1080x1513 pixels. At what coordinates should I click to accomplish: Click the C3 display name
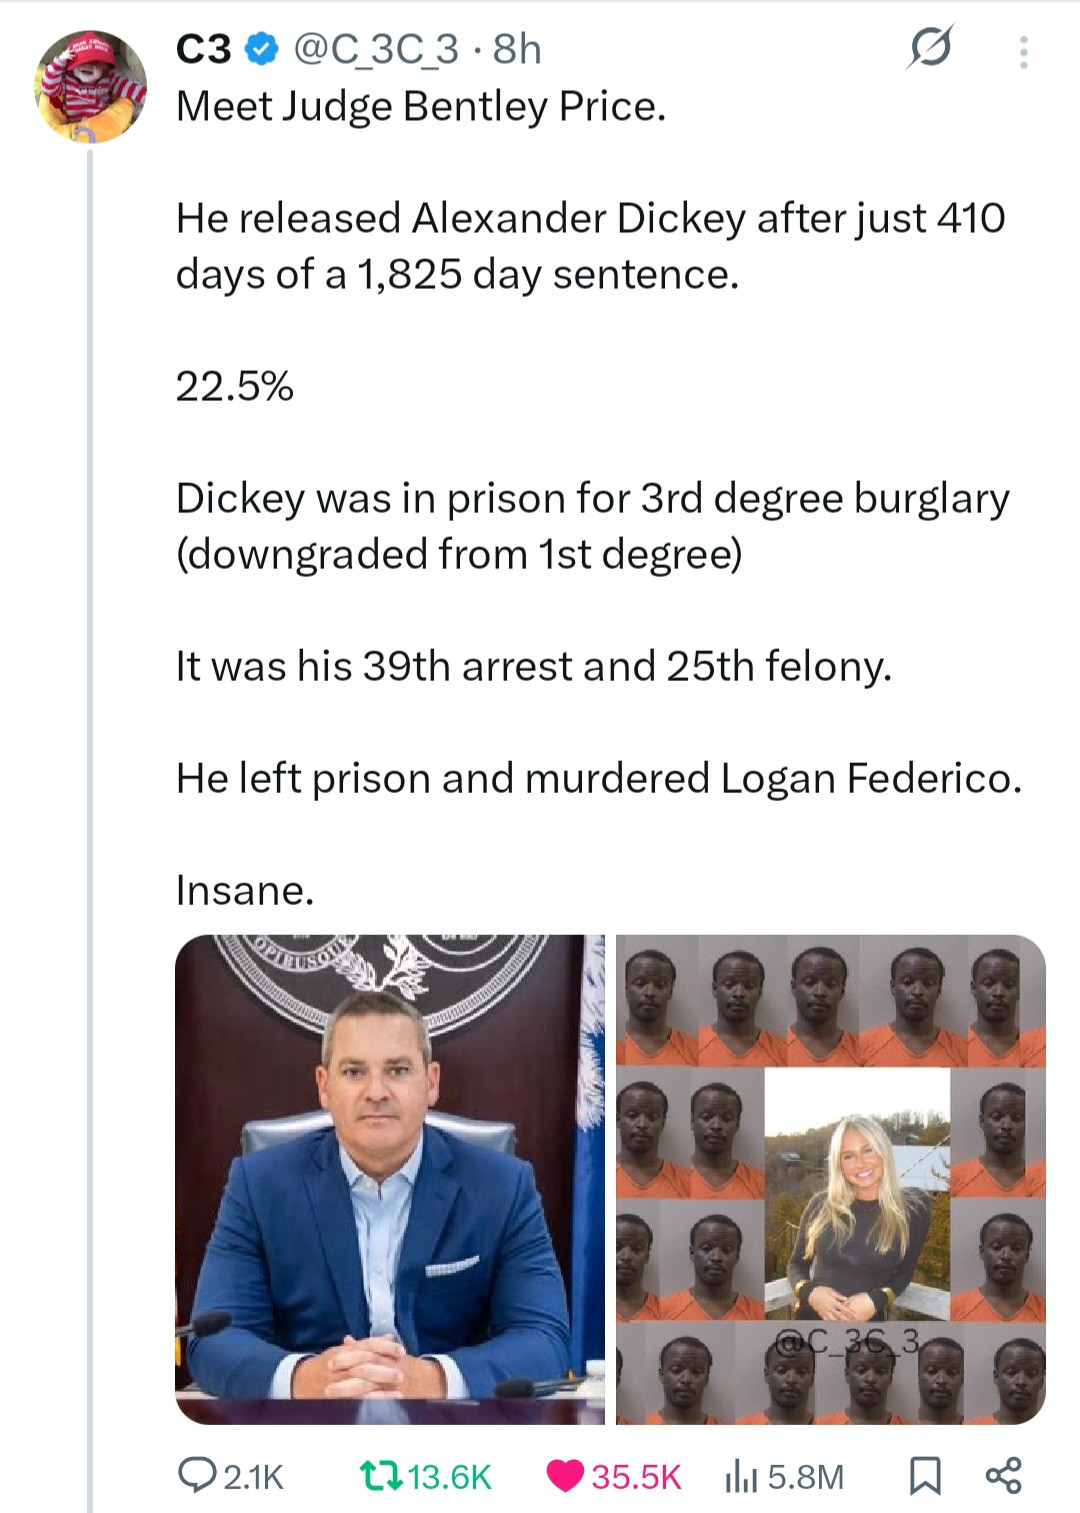pos(204,49)
